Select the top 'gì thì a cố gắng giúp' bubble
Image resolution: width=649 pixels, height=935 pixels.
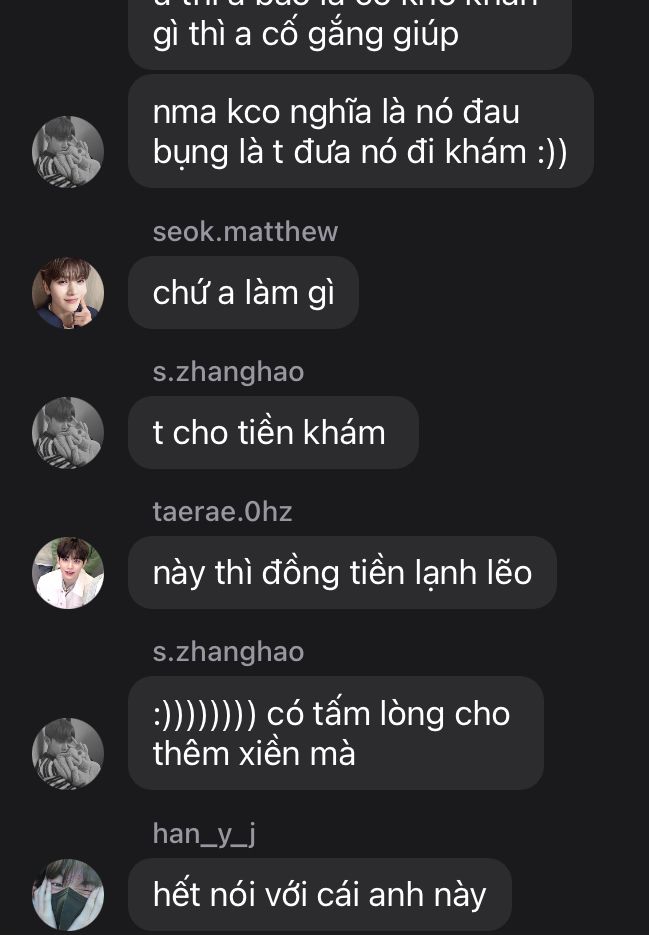[x=350, y=35]
